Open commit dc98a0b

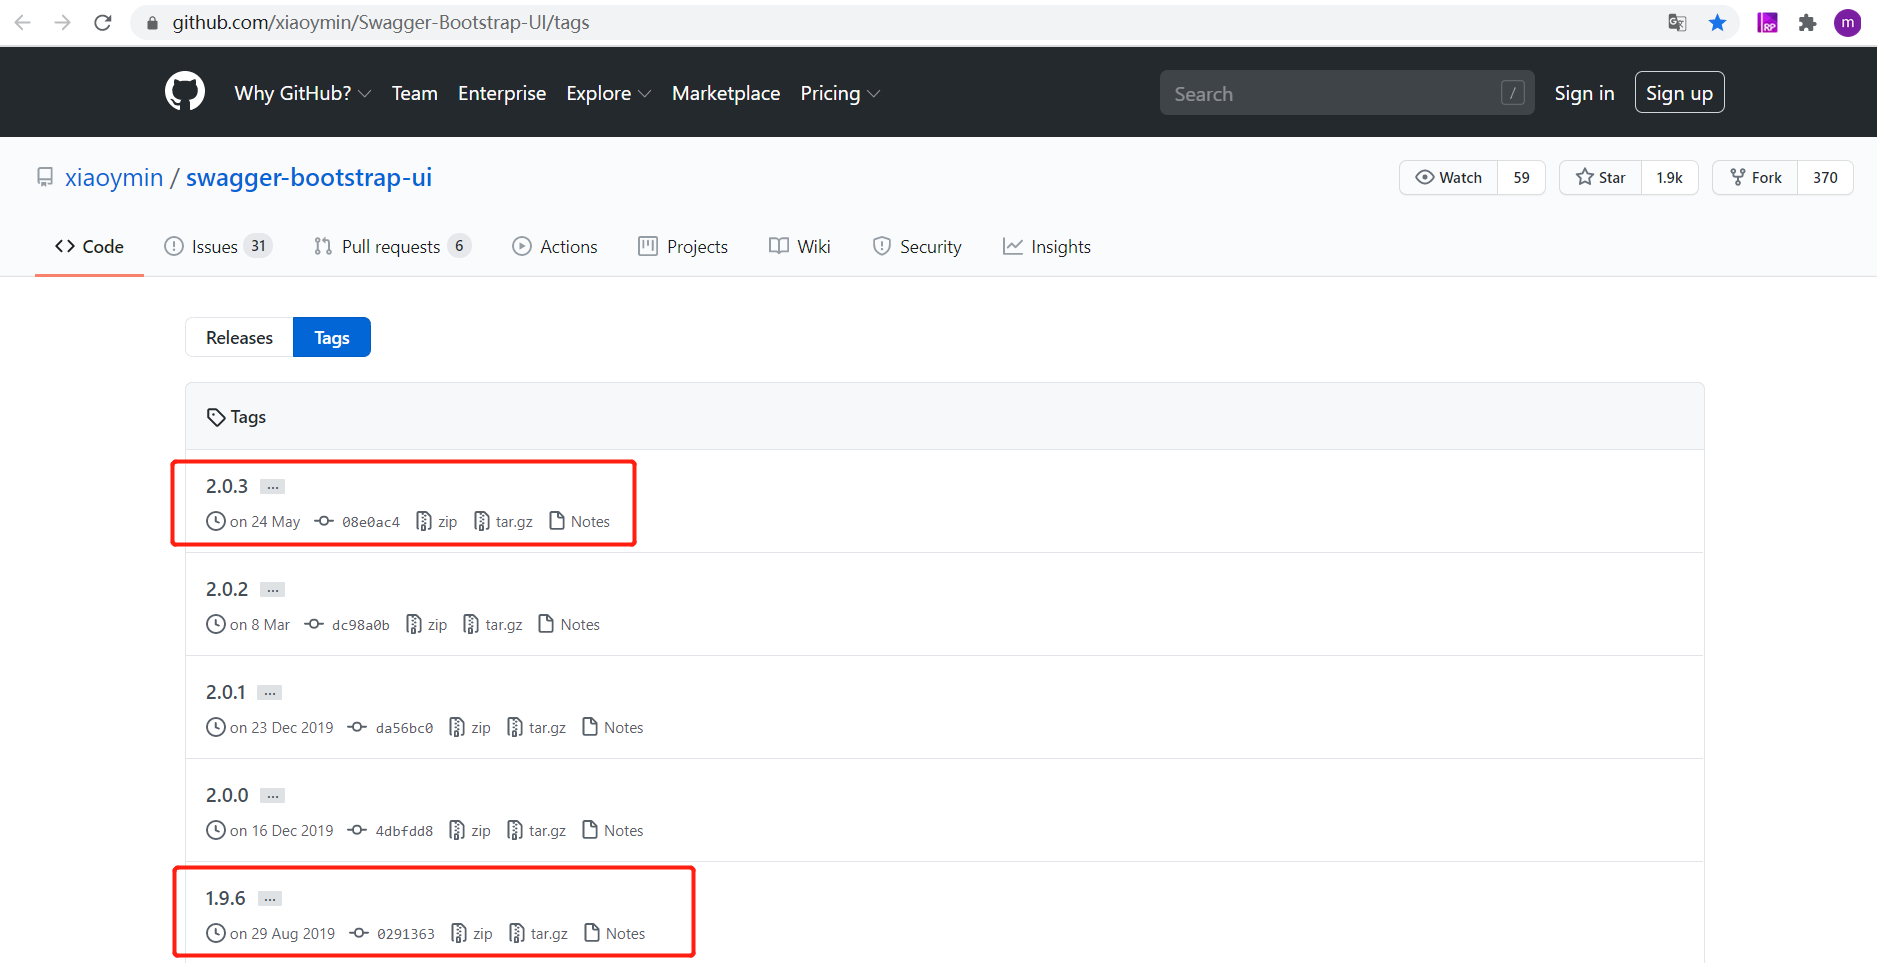click(360, 625)
